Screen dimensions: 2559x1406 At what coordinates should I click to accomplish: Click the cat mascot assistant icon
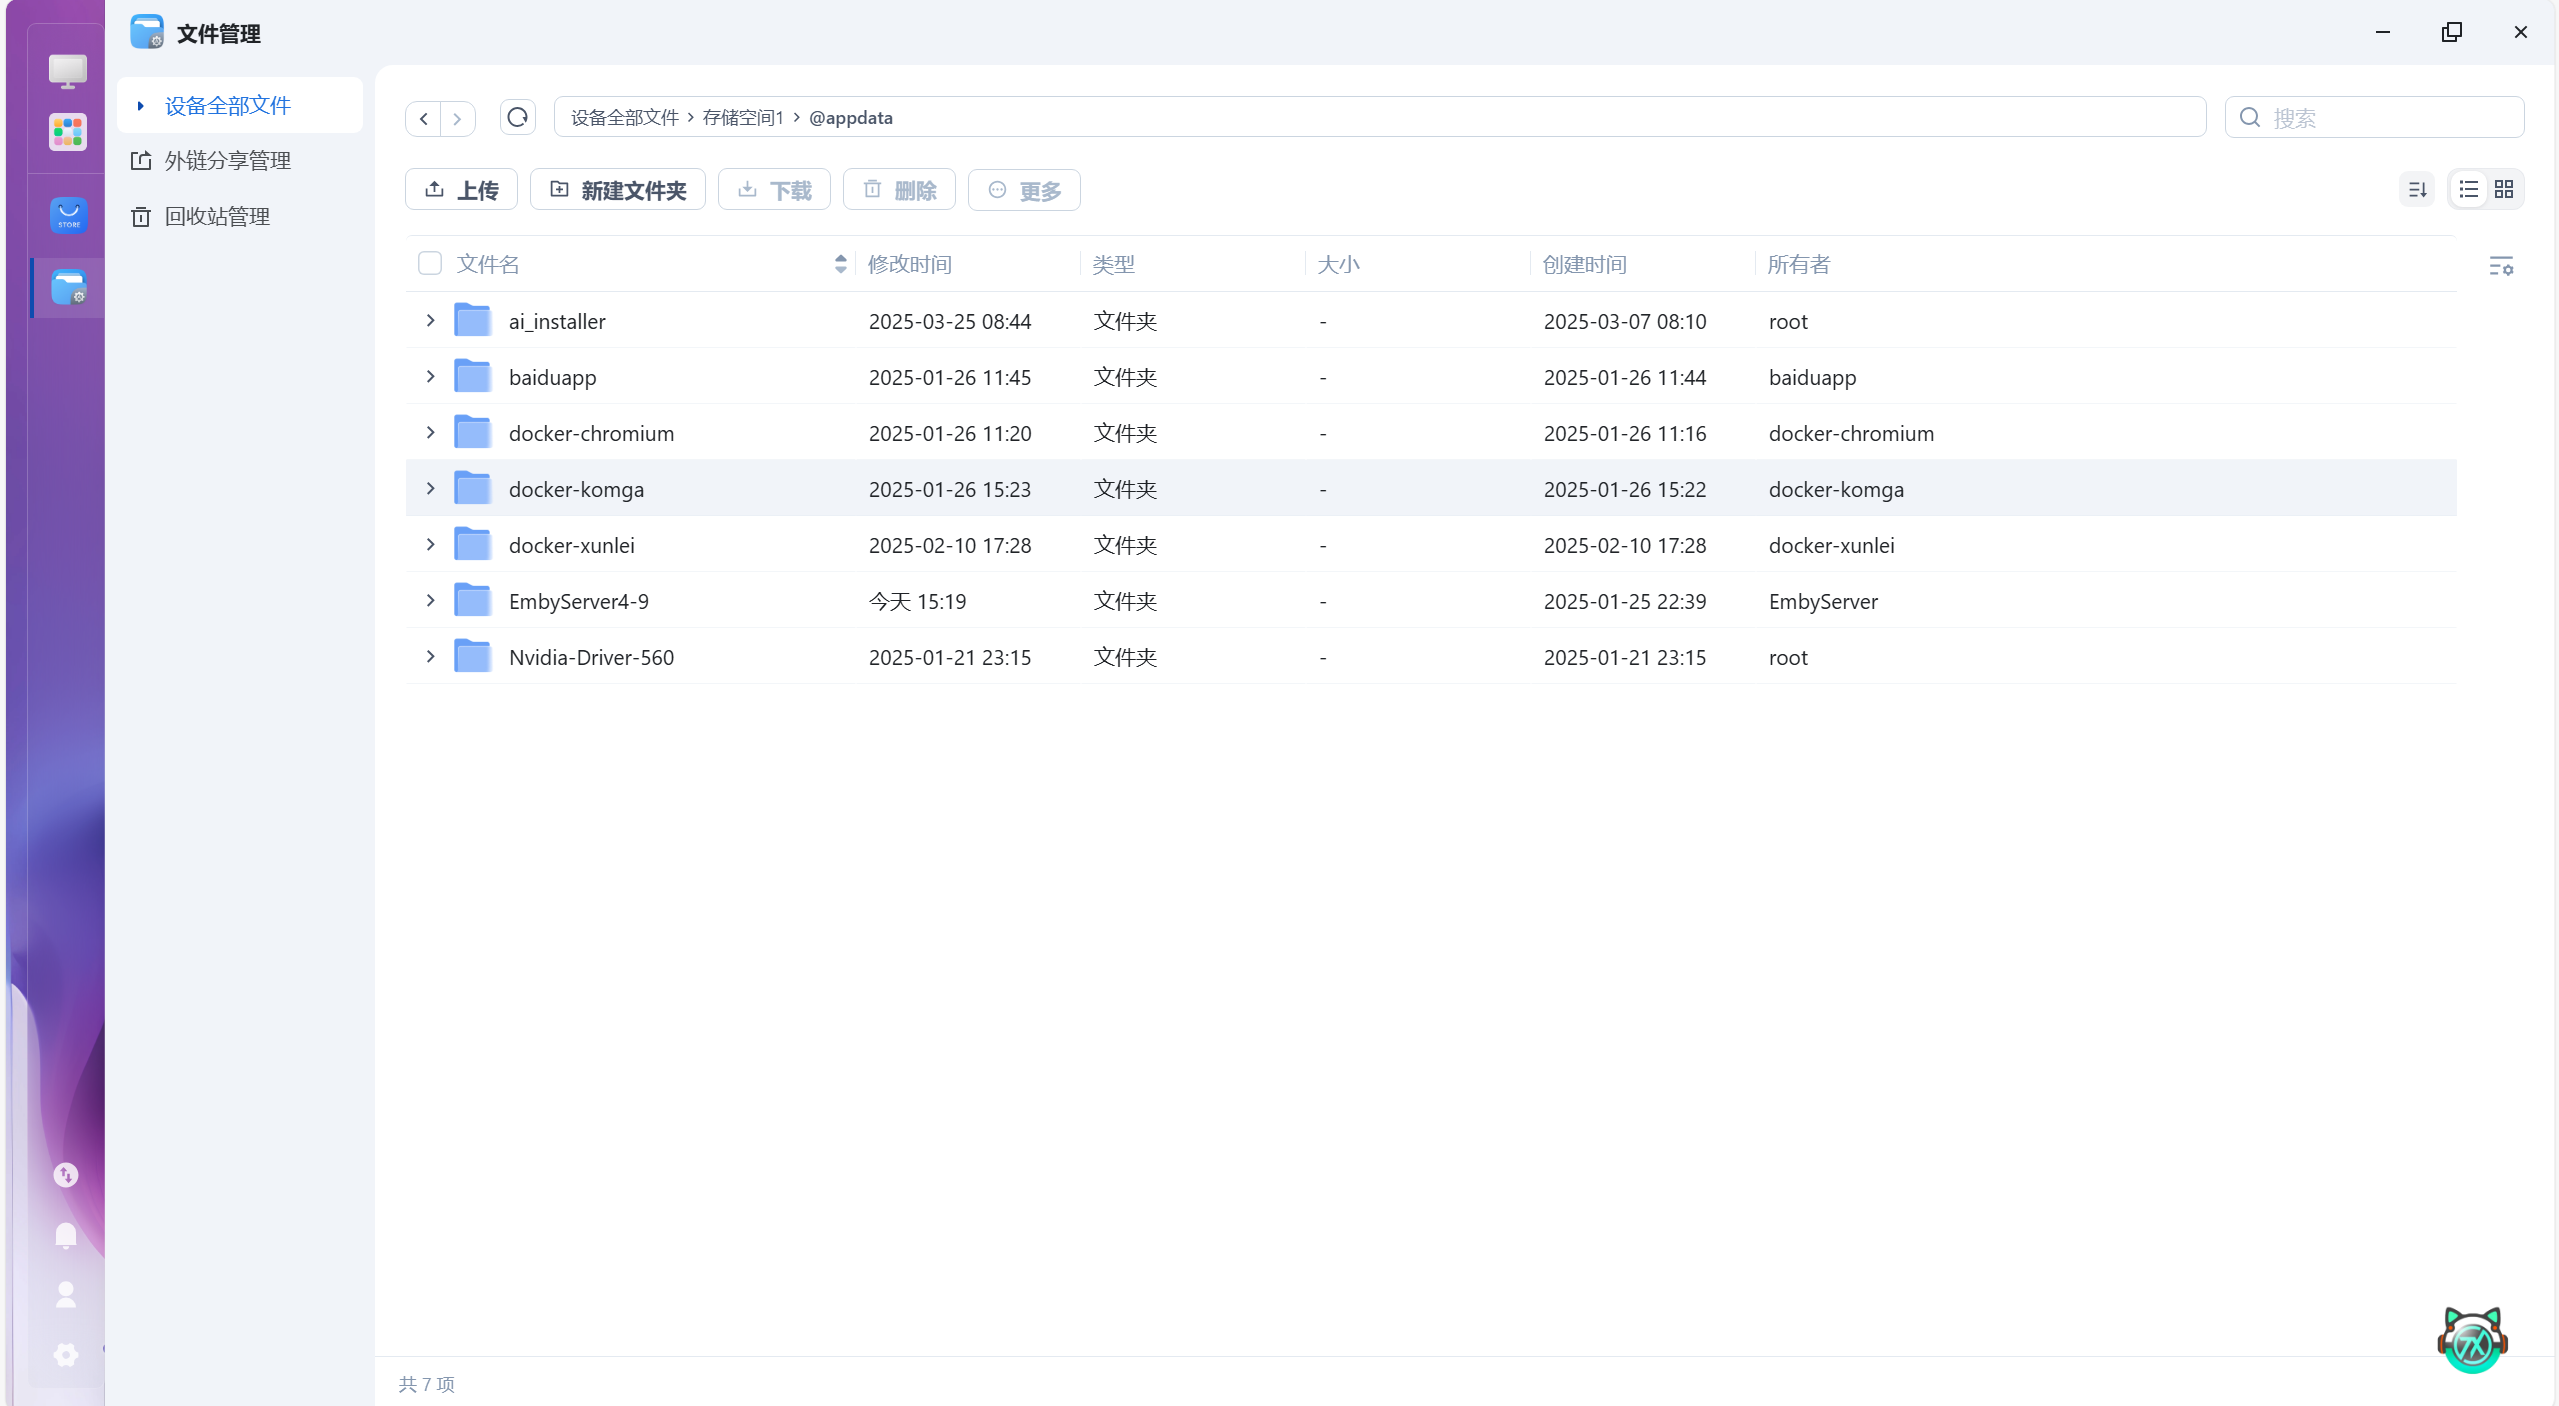pyautogui.click(x=2472, y=1340)
